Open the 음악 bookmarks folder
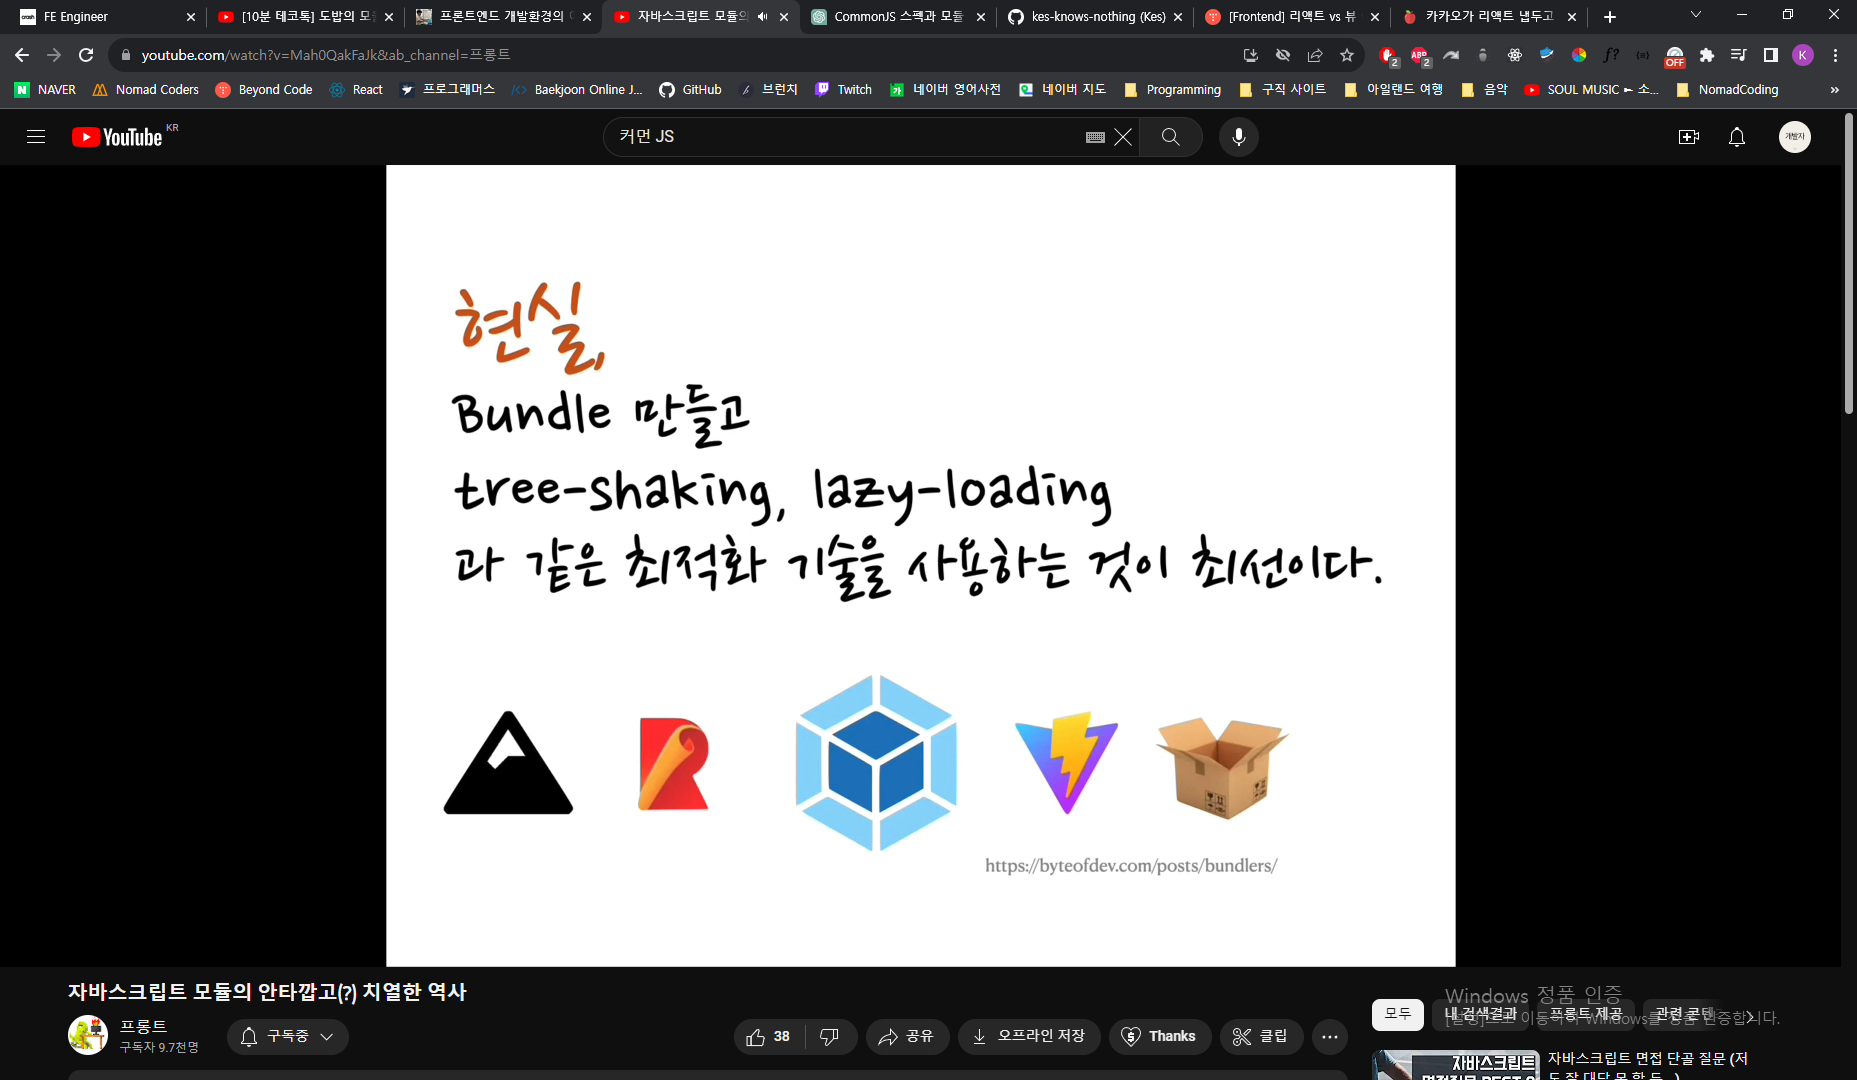 pyautogui.click(x=1484, y=90)
